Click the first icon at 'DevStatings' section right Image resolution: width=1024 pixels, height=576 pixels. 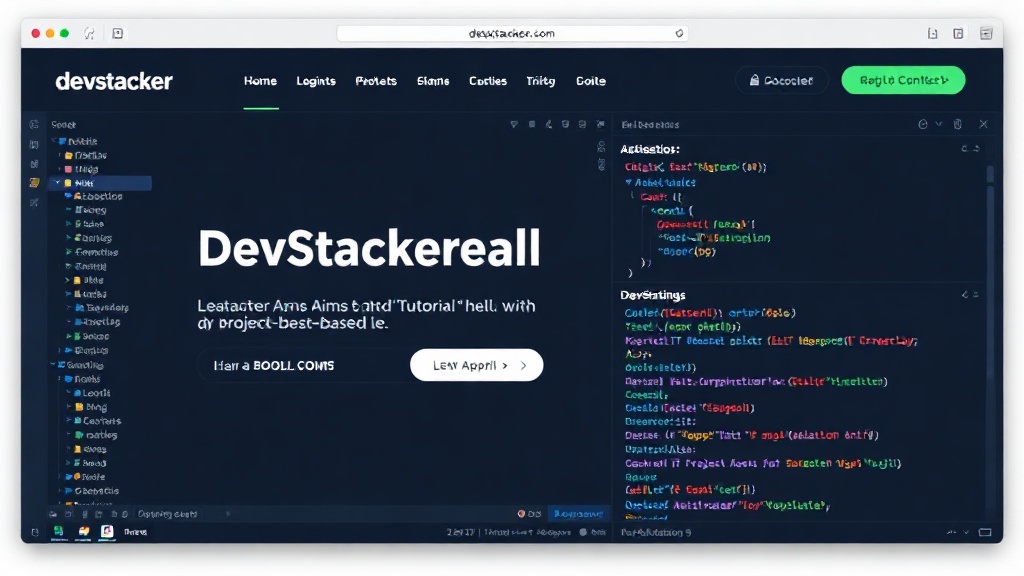point(965,295)
